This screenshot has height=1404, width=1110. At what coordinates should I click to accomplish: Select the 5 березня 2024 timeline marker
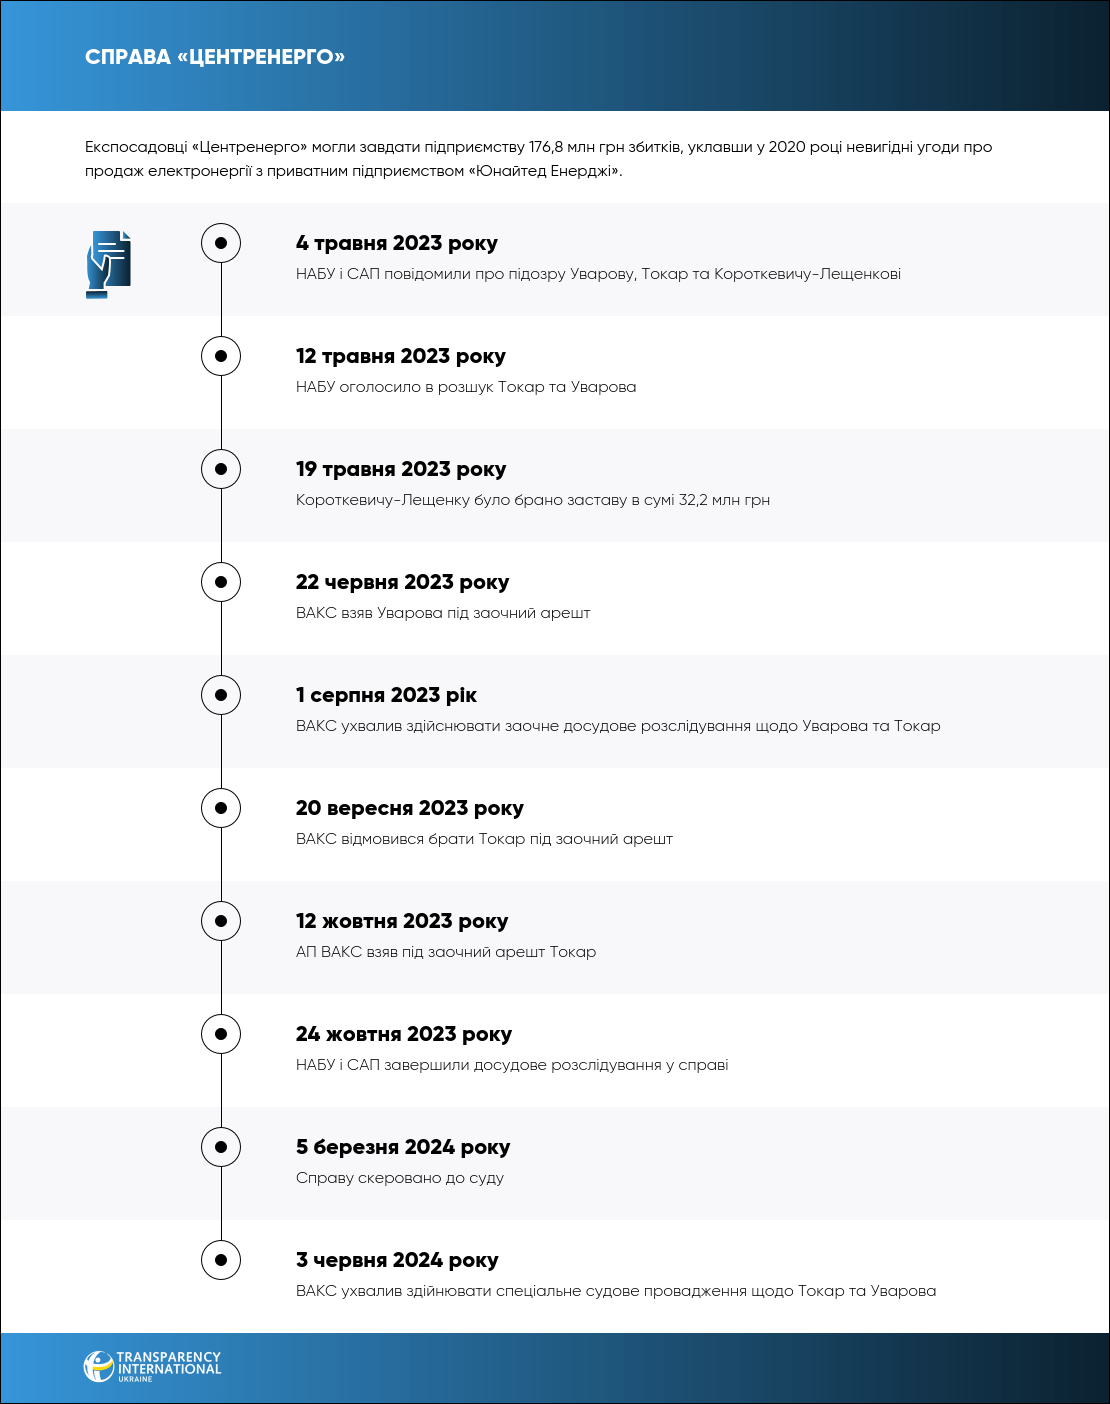click(x=221, y=1147)
